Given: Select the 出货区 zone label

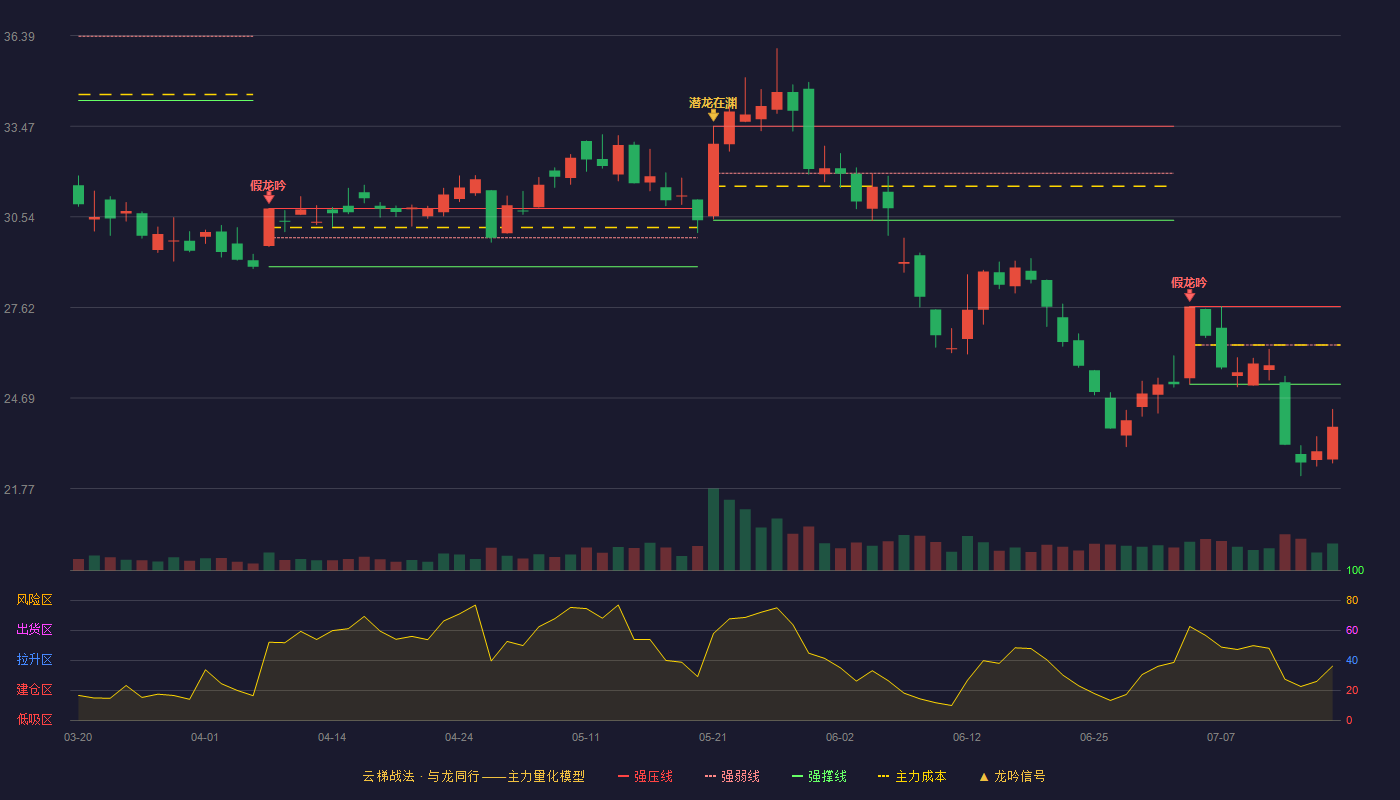Looking at the screenshot, I should [x=34, y=630].
